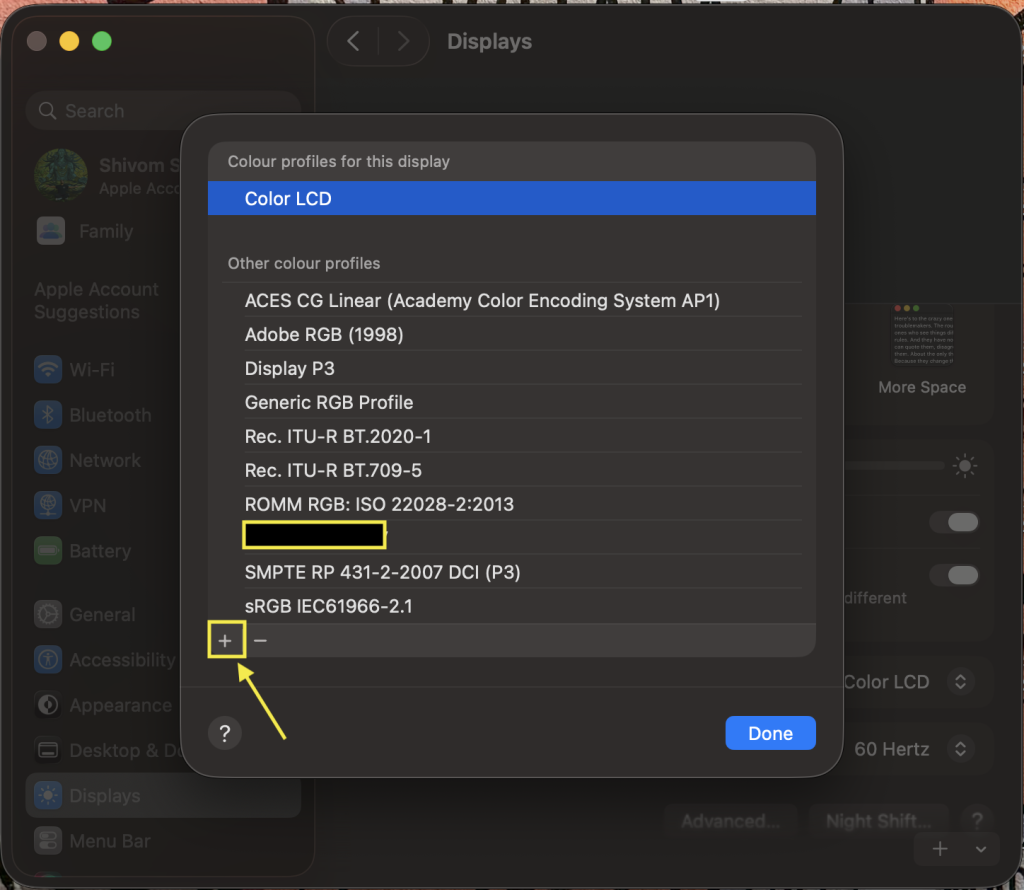Select the Bluetooth icon in the sidebar
1024x890 pixels.
point(48,415)
